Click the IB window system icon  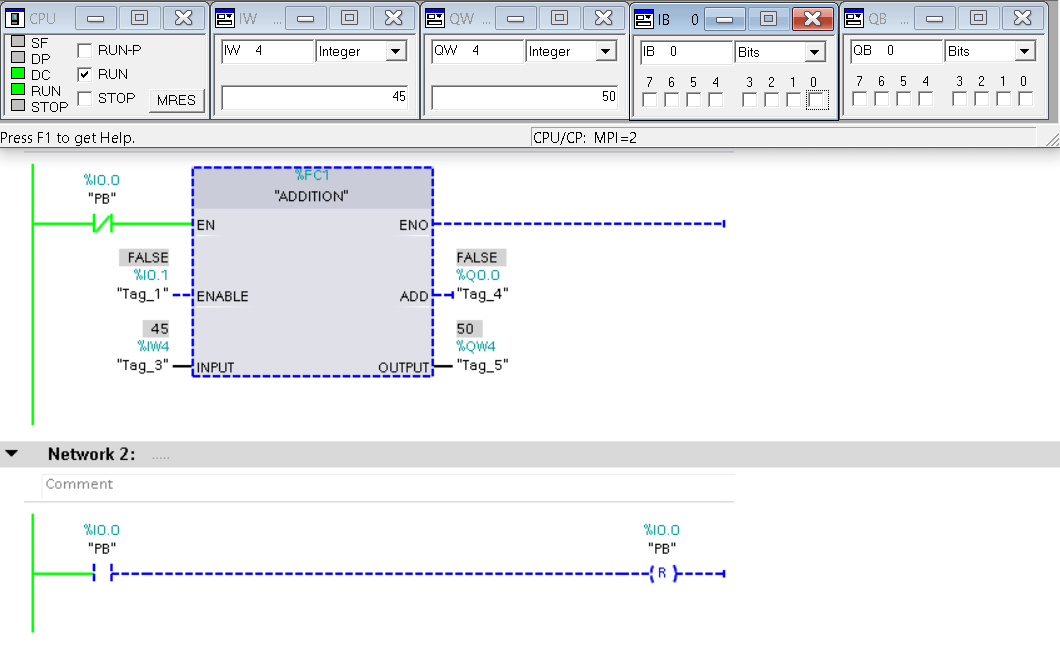(644, 19)
